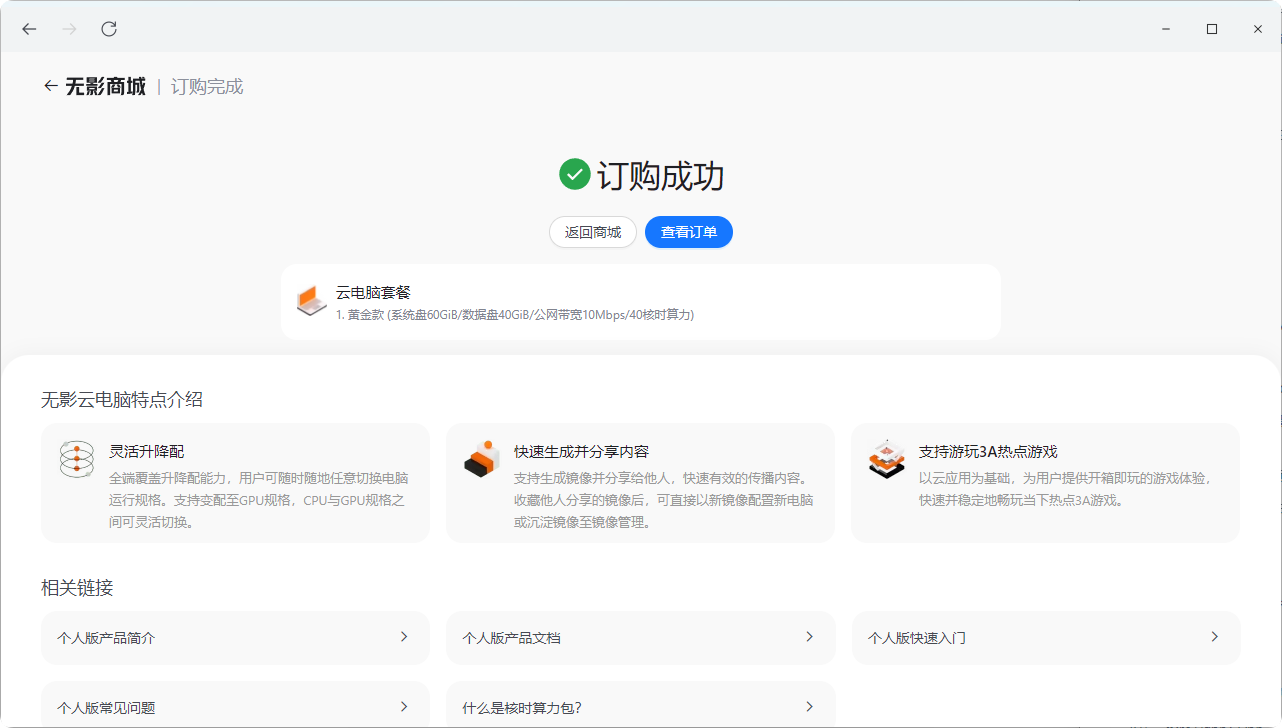The height and width of the screenshot is (728, 1282).
Task: Click the 支持游玩3A热点游戏 feature icon
Action: (886, 459)
